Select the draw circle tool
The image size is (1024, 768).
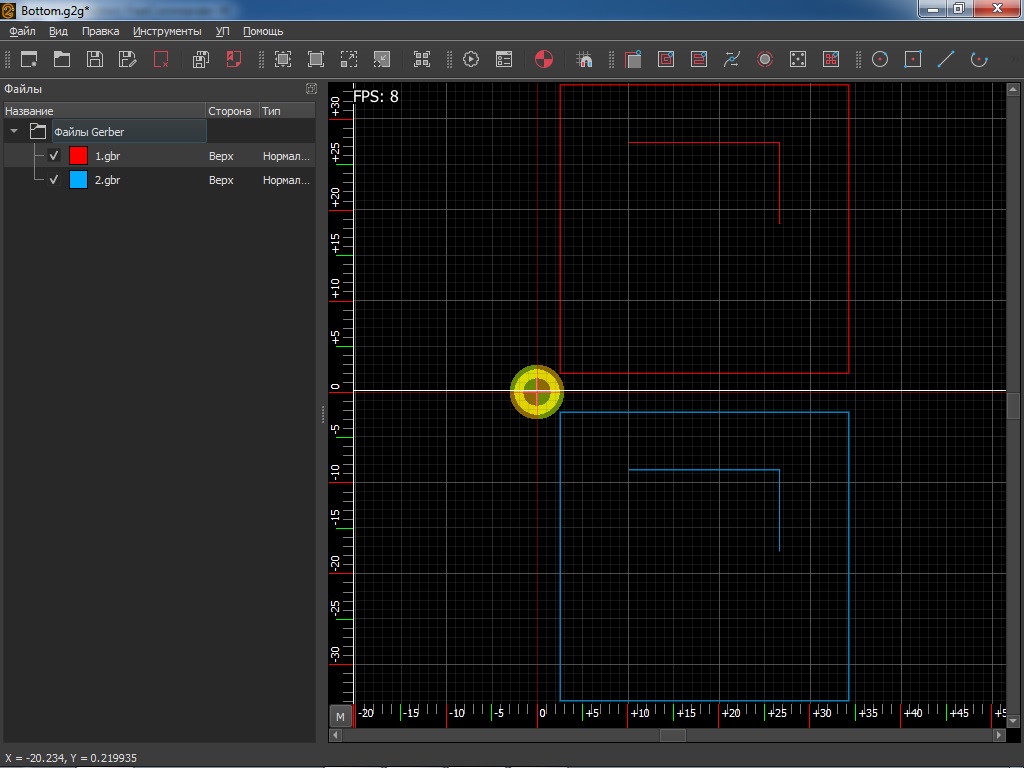[880, 59]
